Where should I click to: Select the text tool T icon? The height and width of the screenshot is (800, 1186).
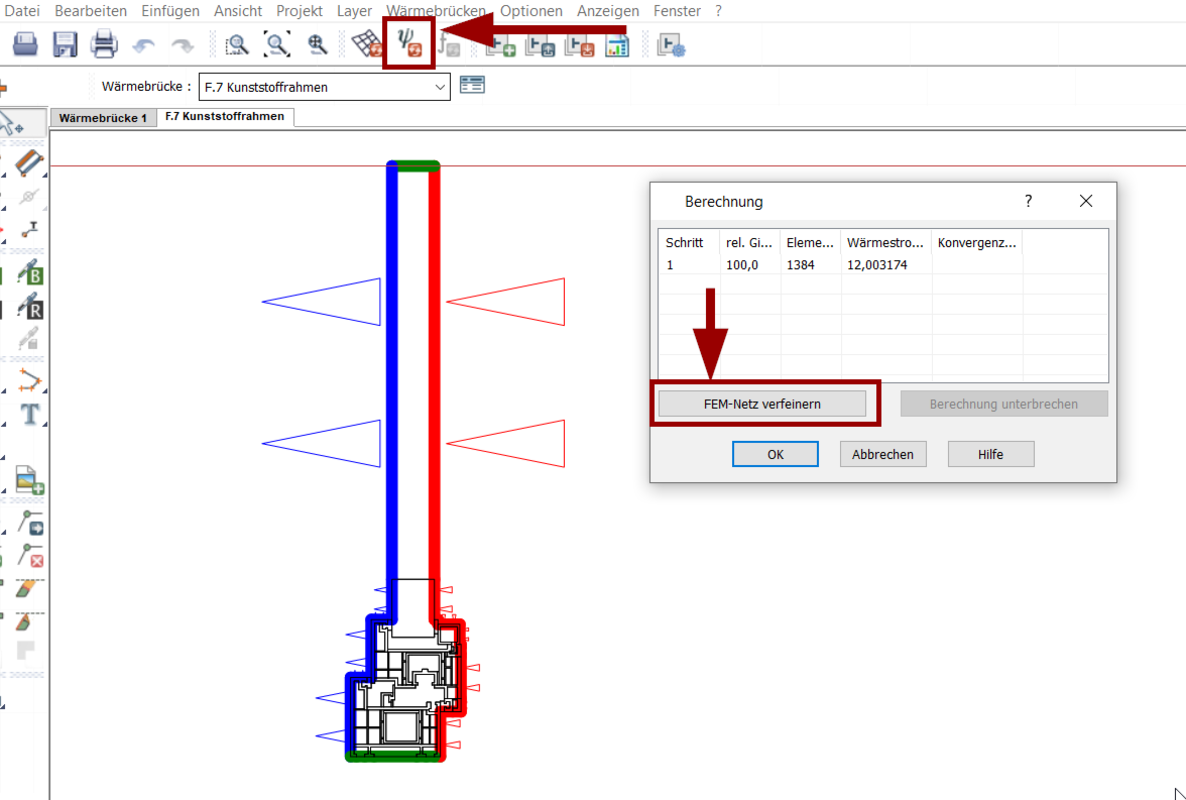(31, 414)
